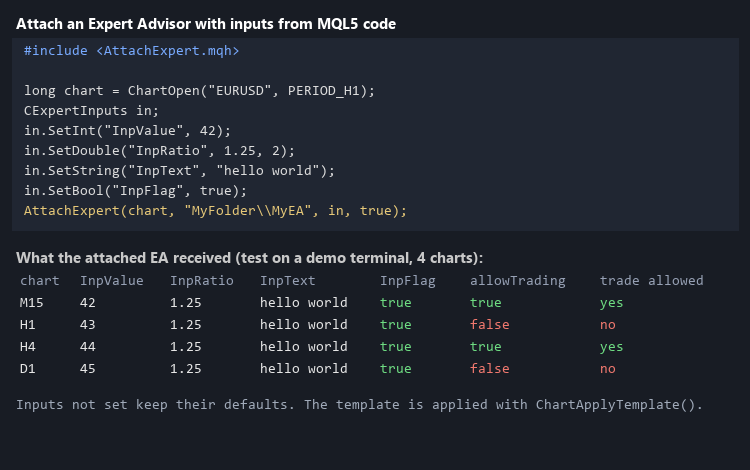Click the 'in.SetDouble("InpRatio", 1.25, 2);' line
The image size is (750, 470).
tap(159, 151)
